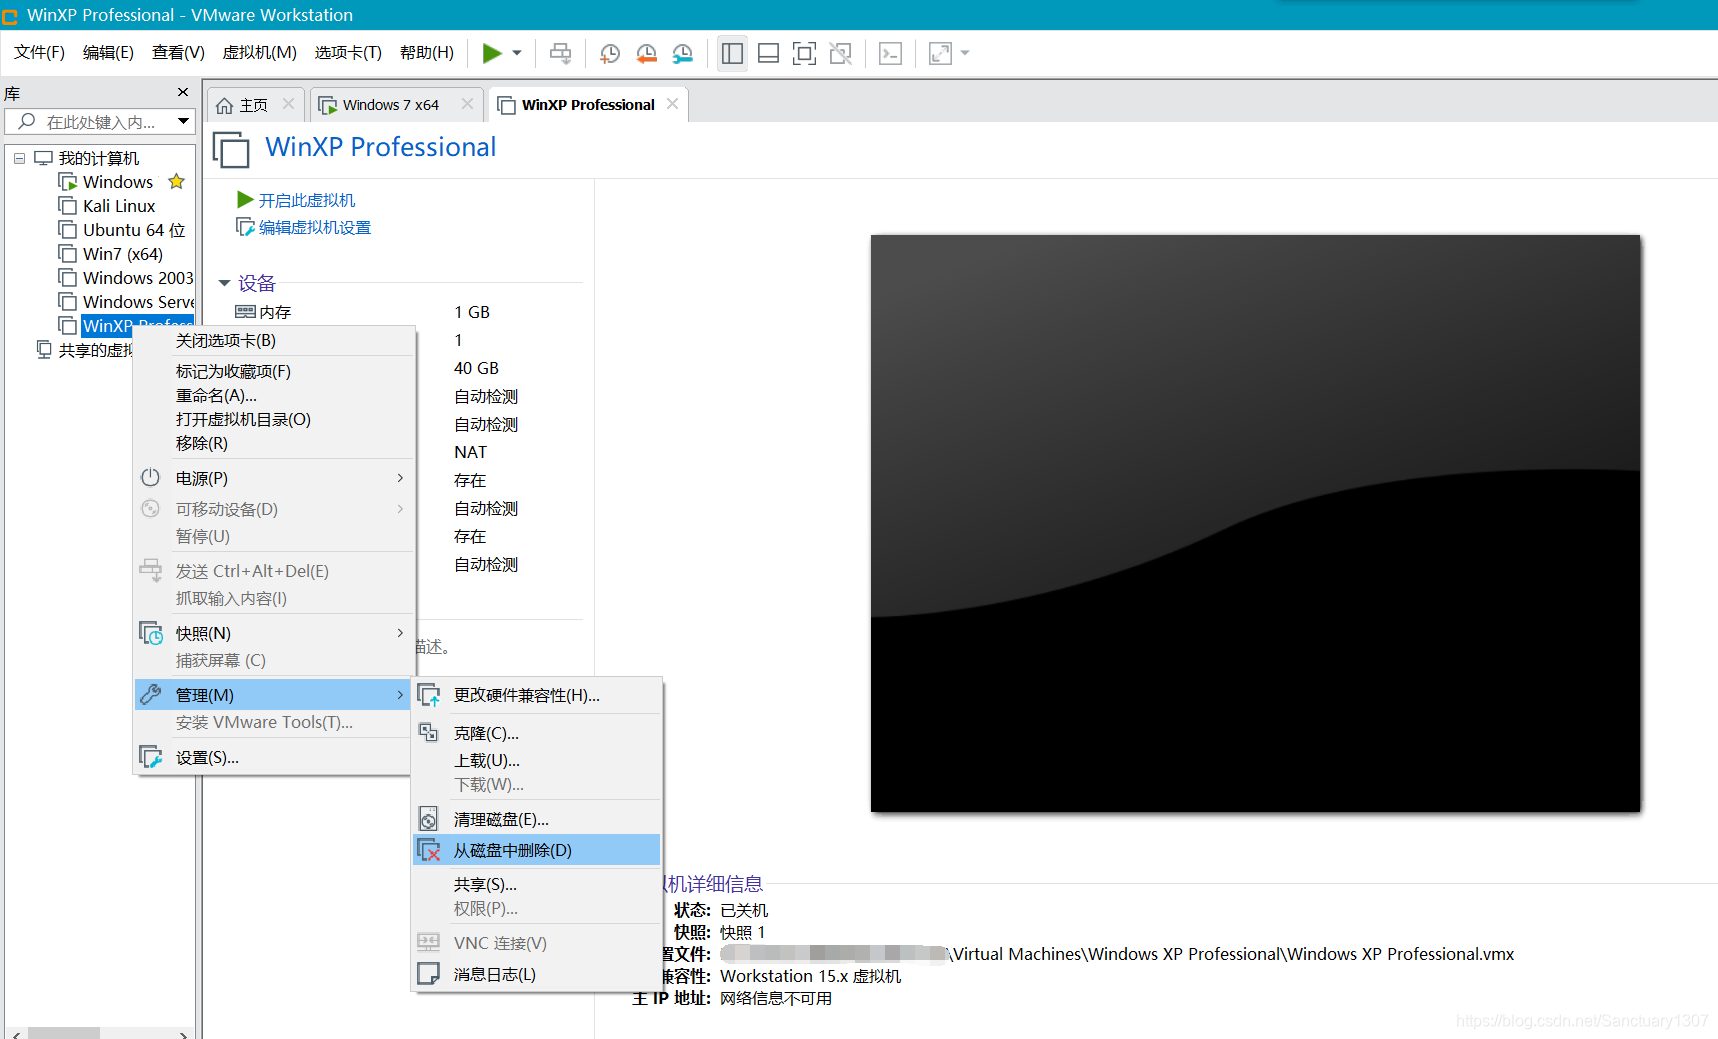This screenshot has height=1039, width=1718.
Task: Take a snapshot using the toolbar icon
Action: (x=610, y=53)
